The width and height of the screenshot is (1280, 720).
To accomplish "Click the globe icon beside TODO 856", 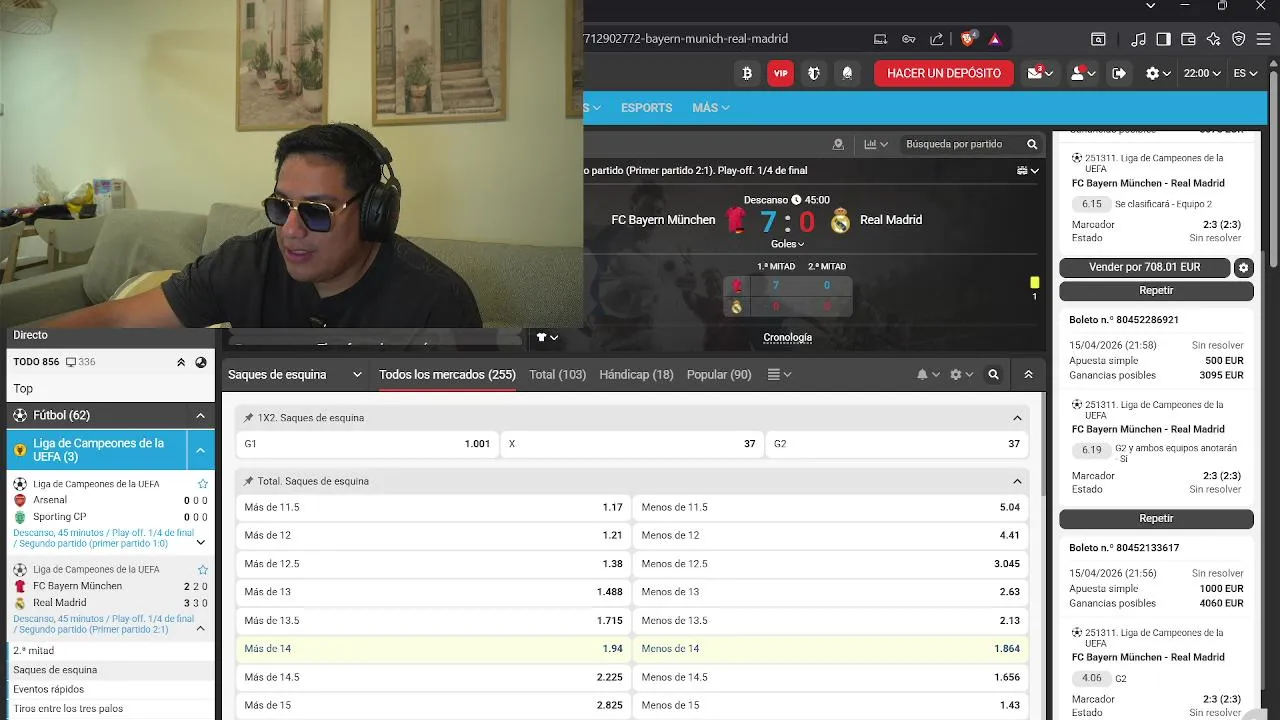I will 201,362.
